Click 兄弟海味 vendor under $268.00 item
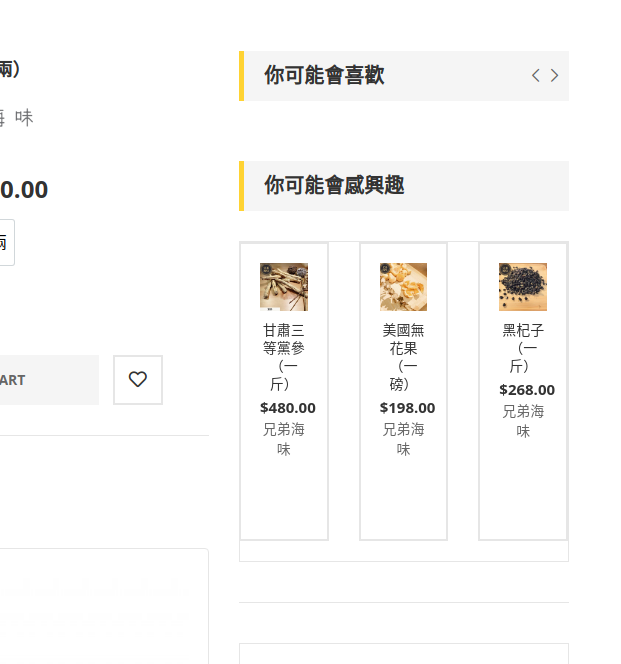Screen dimensions: 621x664 (523, 421)
